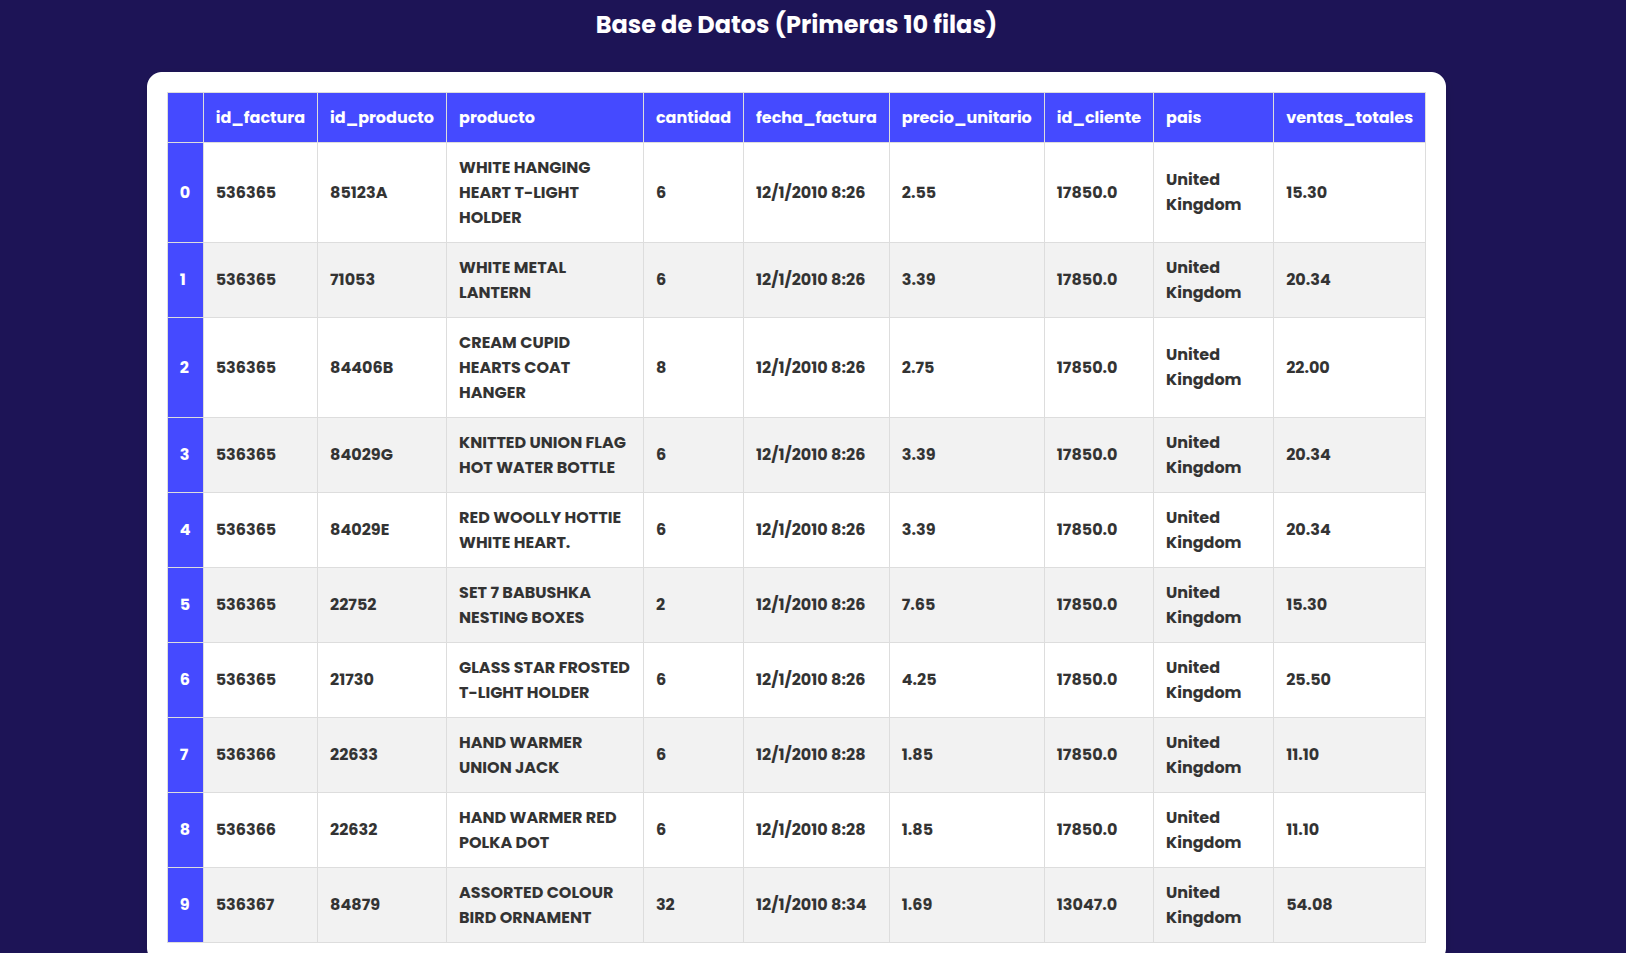Click WHITE HANGING HEART T-LIGHT HOLDER cell

(545, 192)
